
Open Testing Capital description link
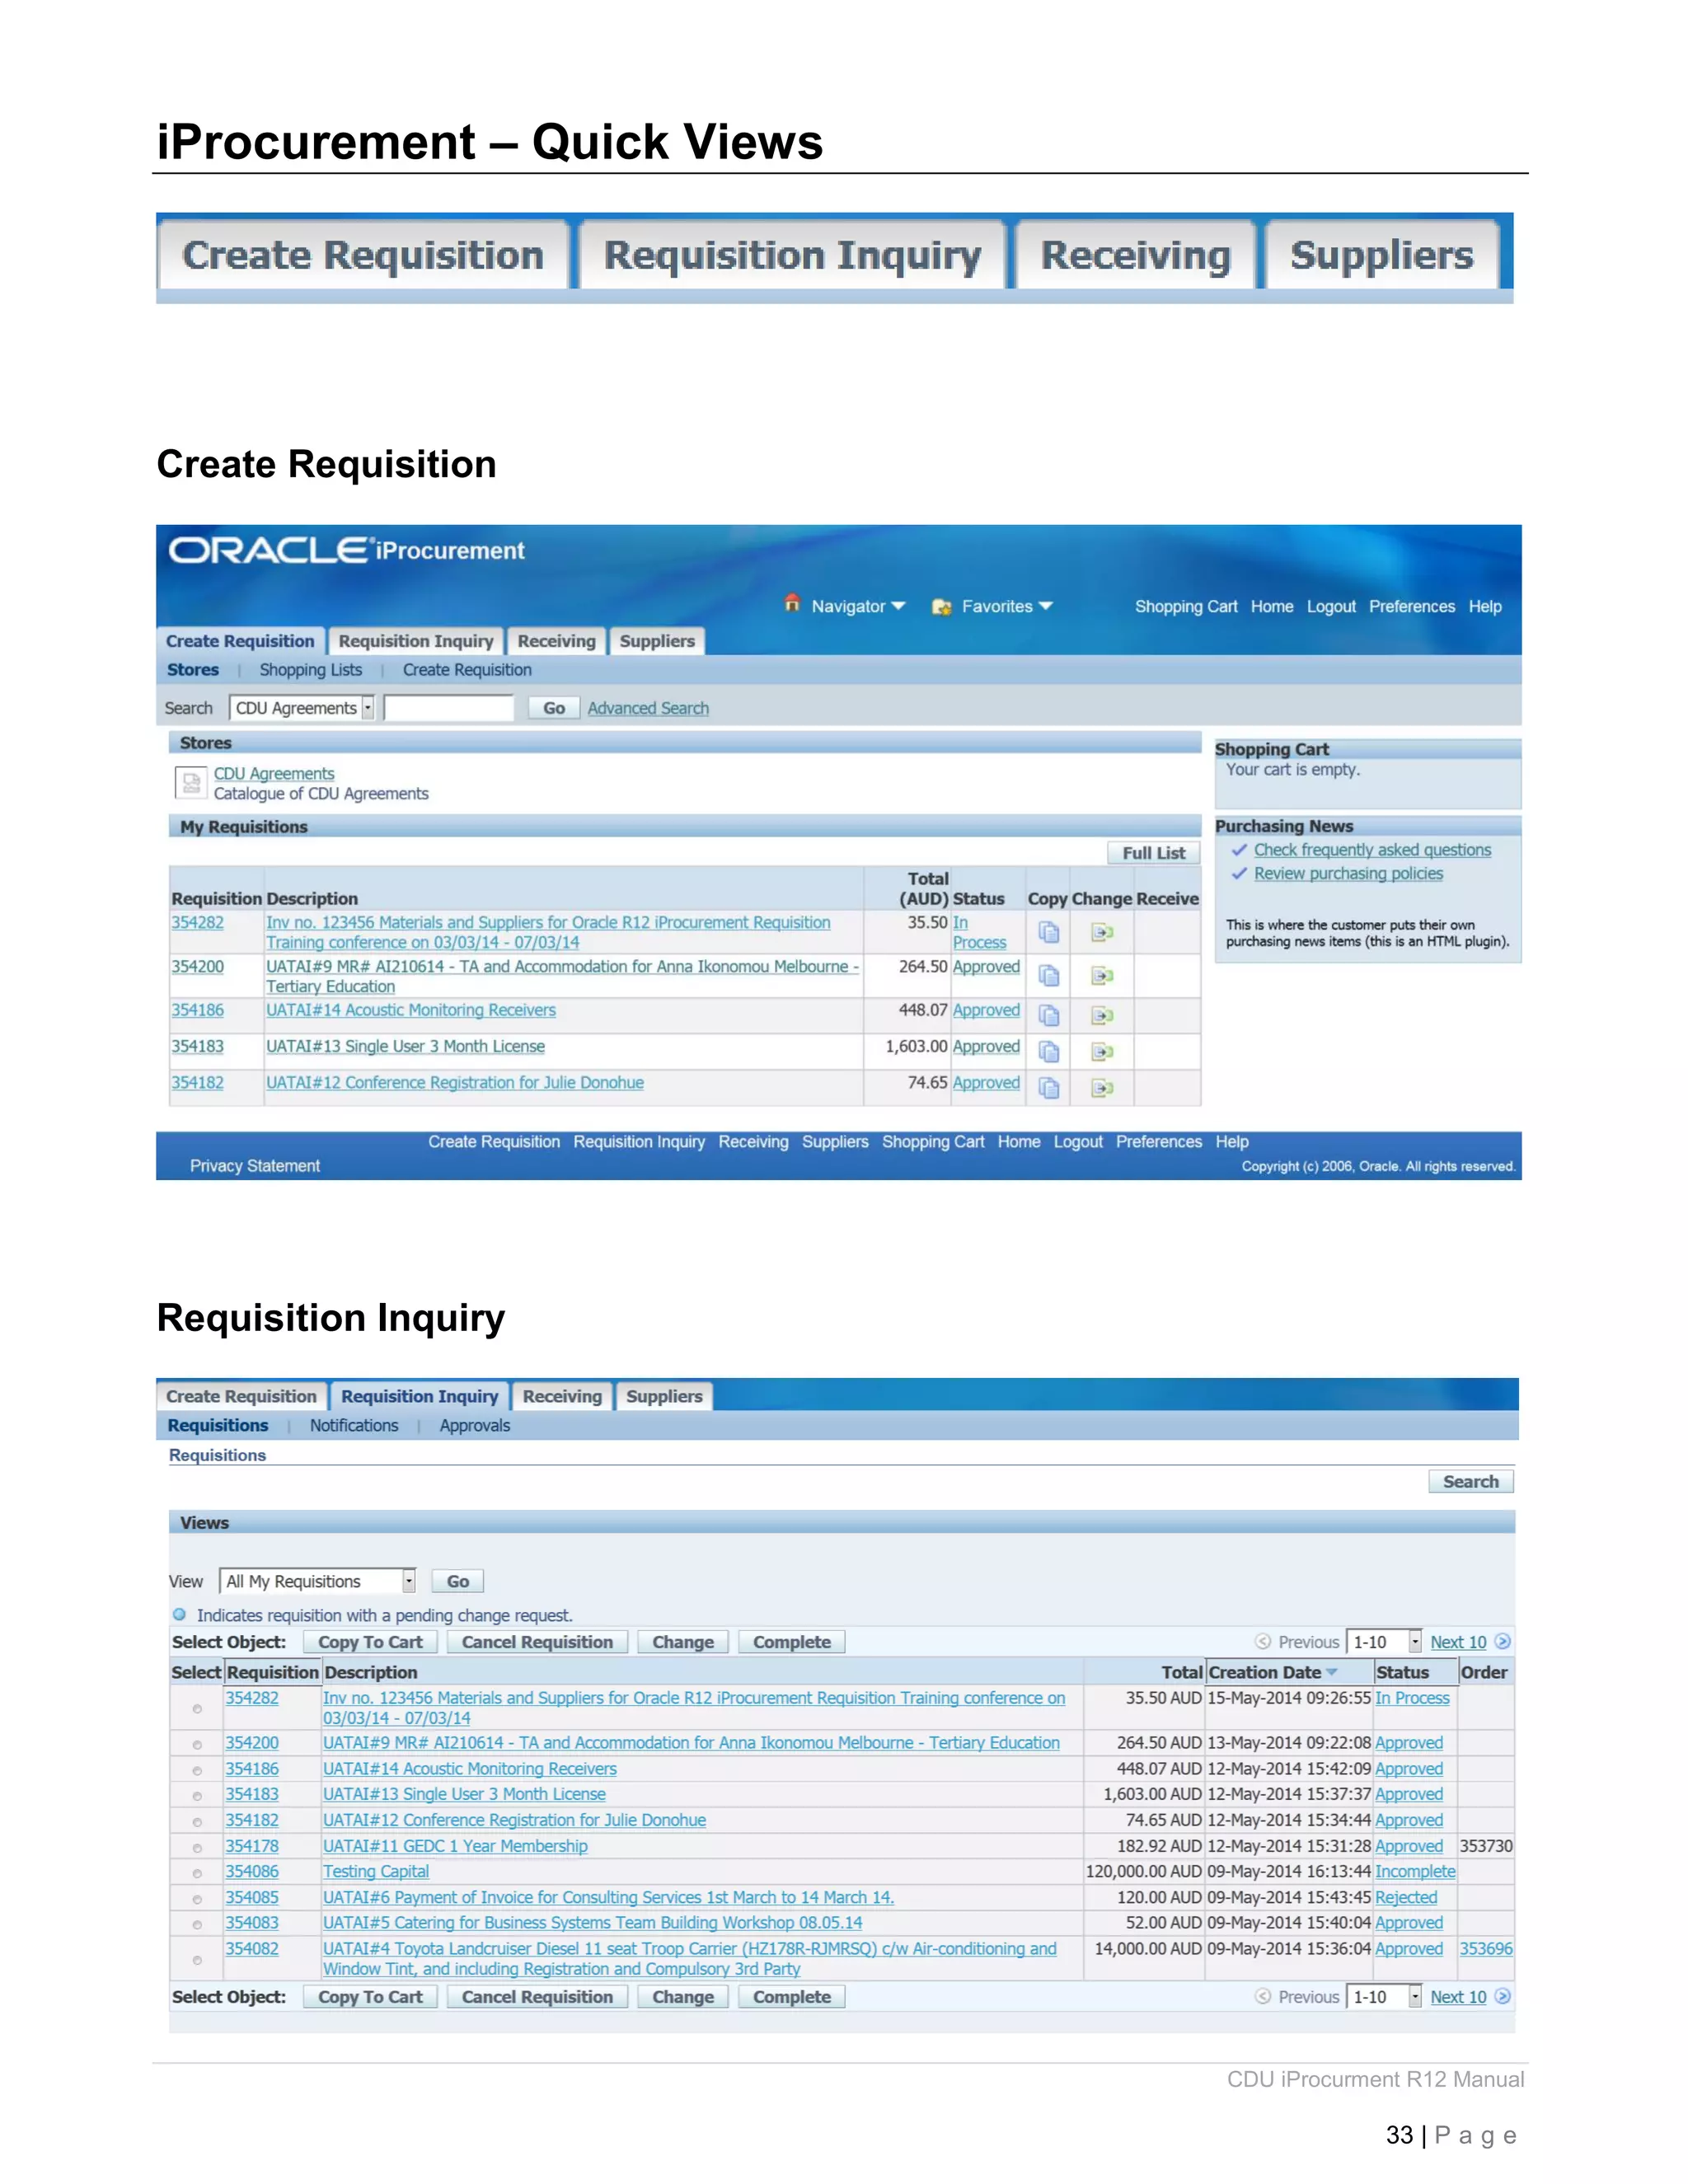tap(376, 1872)
